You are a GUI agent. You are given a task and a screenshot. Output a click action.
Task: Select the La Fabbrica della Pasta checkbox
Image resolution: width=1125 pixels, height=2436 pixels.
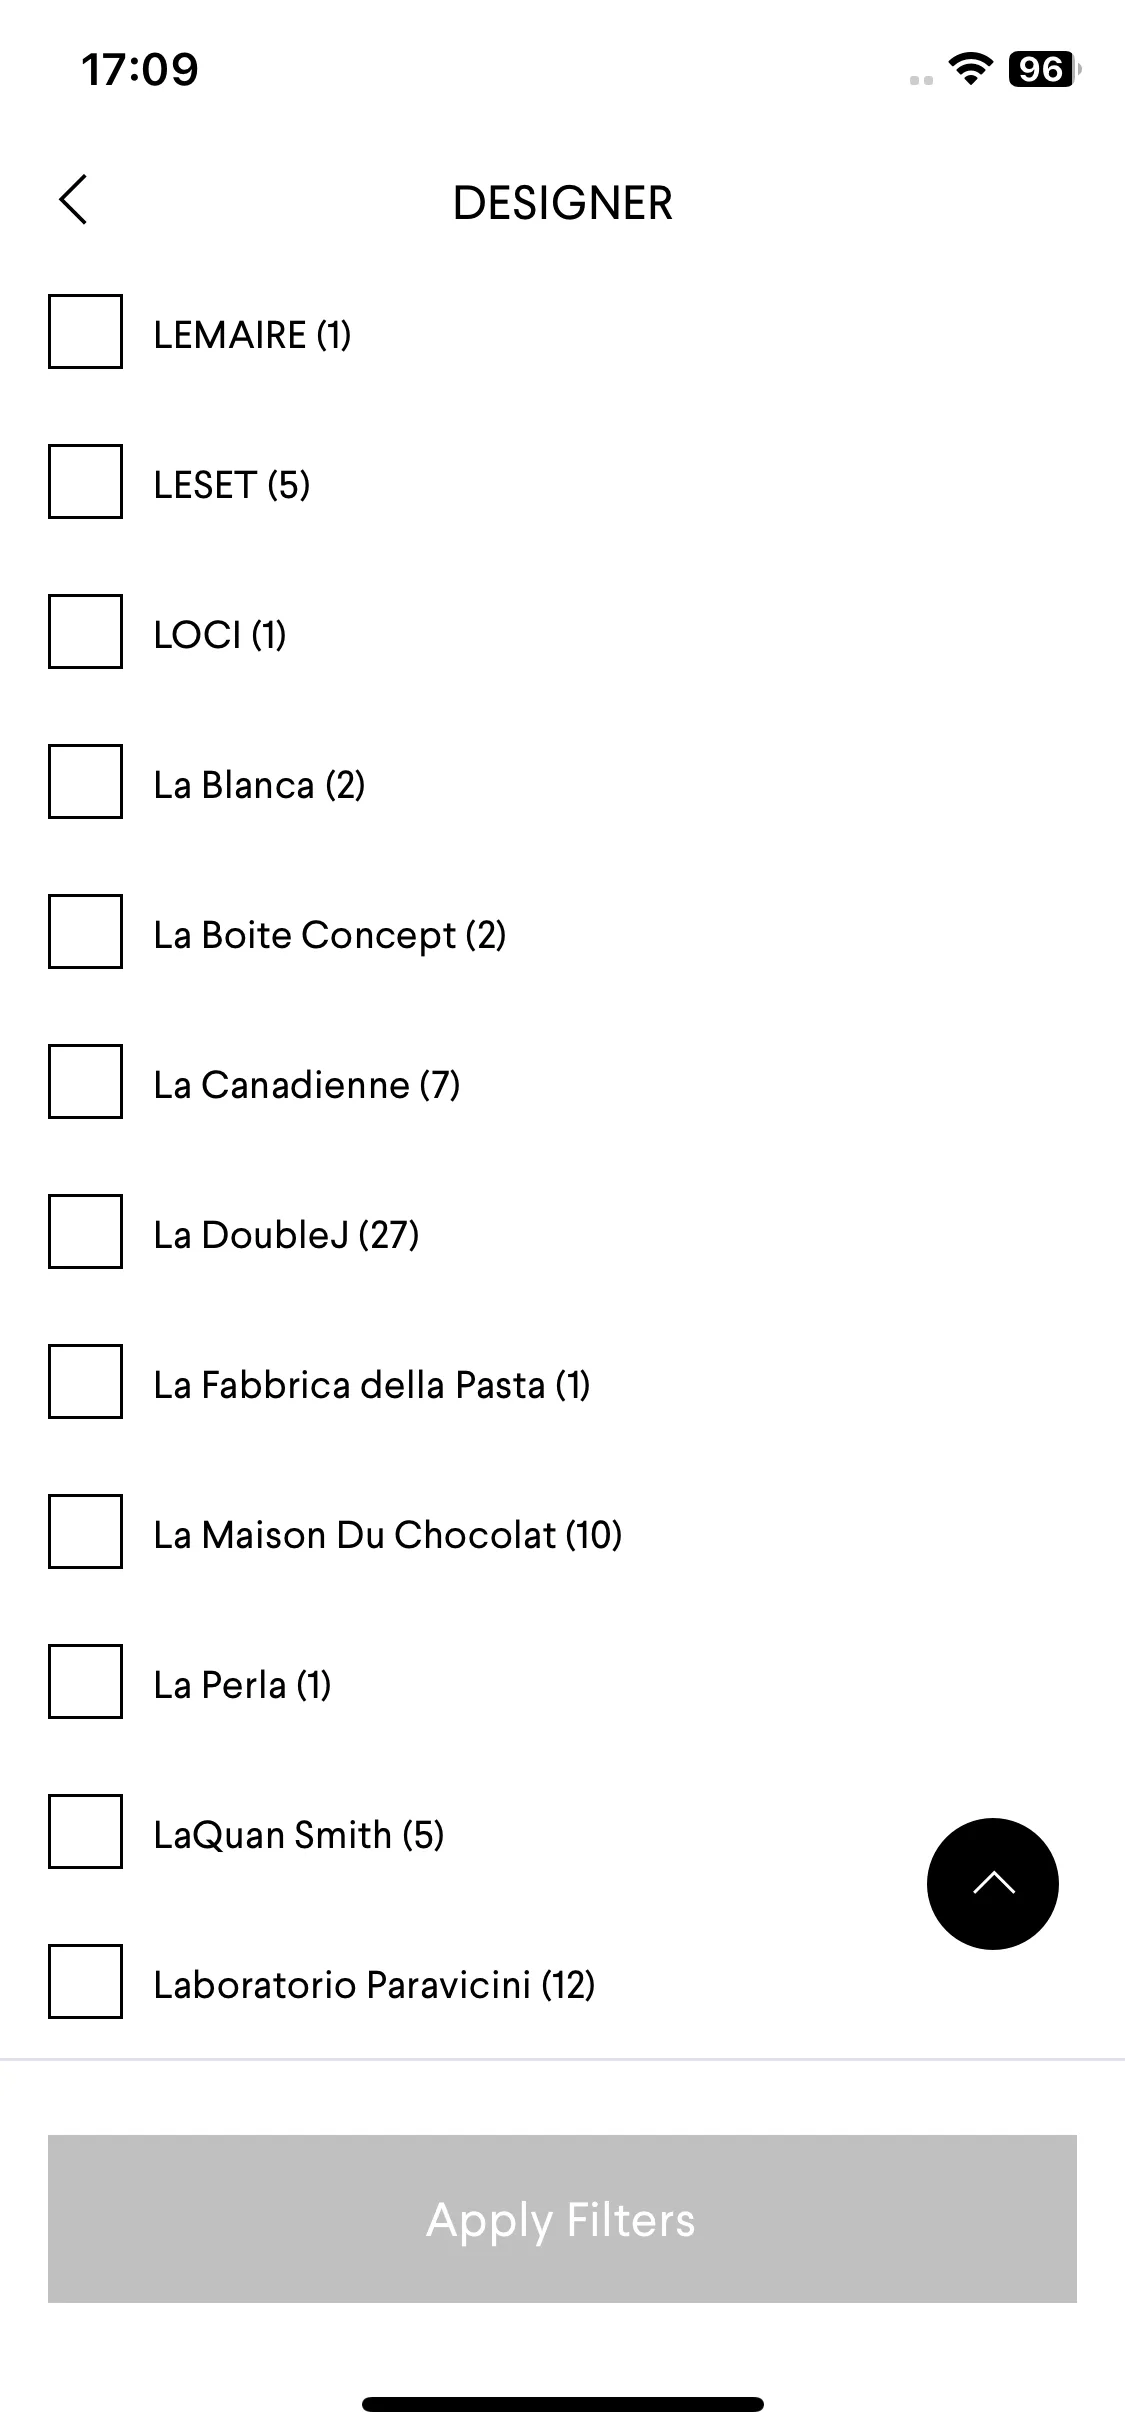(85, 1381)
